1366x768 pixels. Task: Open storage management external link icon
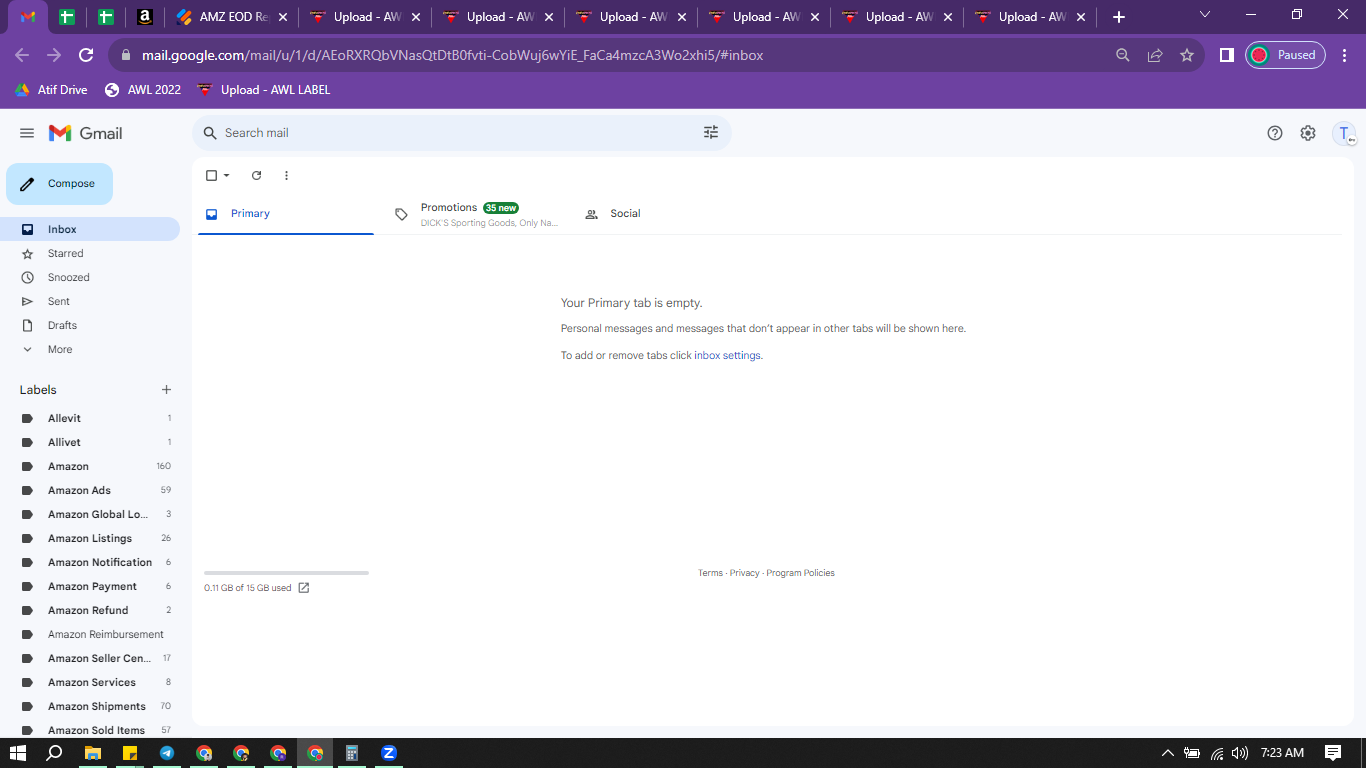[304, 588]
